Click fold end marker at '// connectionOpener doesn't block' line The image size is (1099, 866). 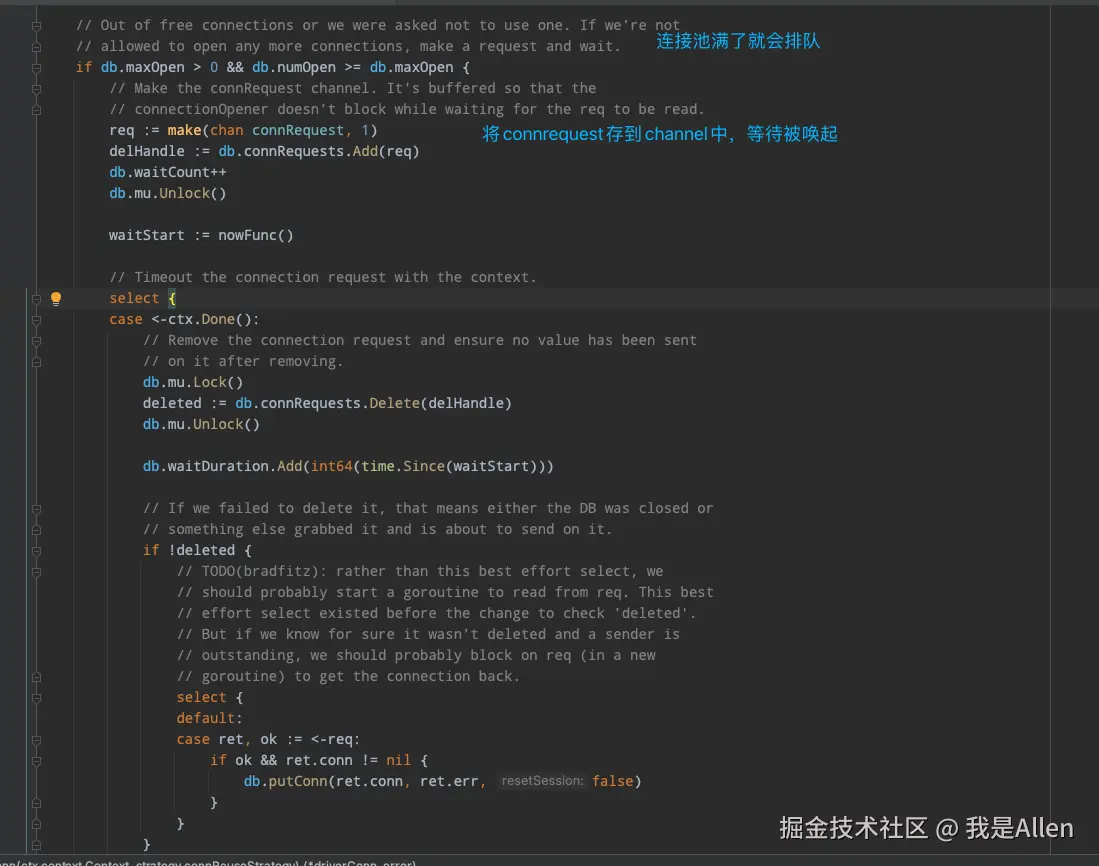pos(36,110)
